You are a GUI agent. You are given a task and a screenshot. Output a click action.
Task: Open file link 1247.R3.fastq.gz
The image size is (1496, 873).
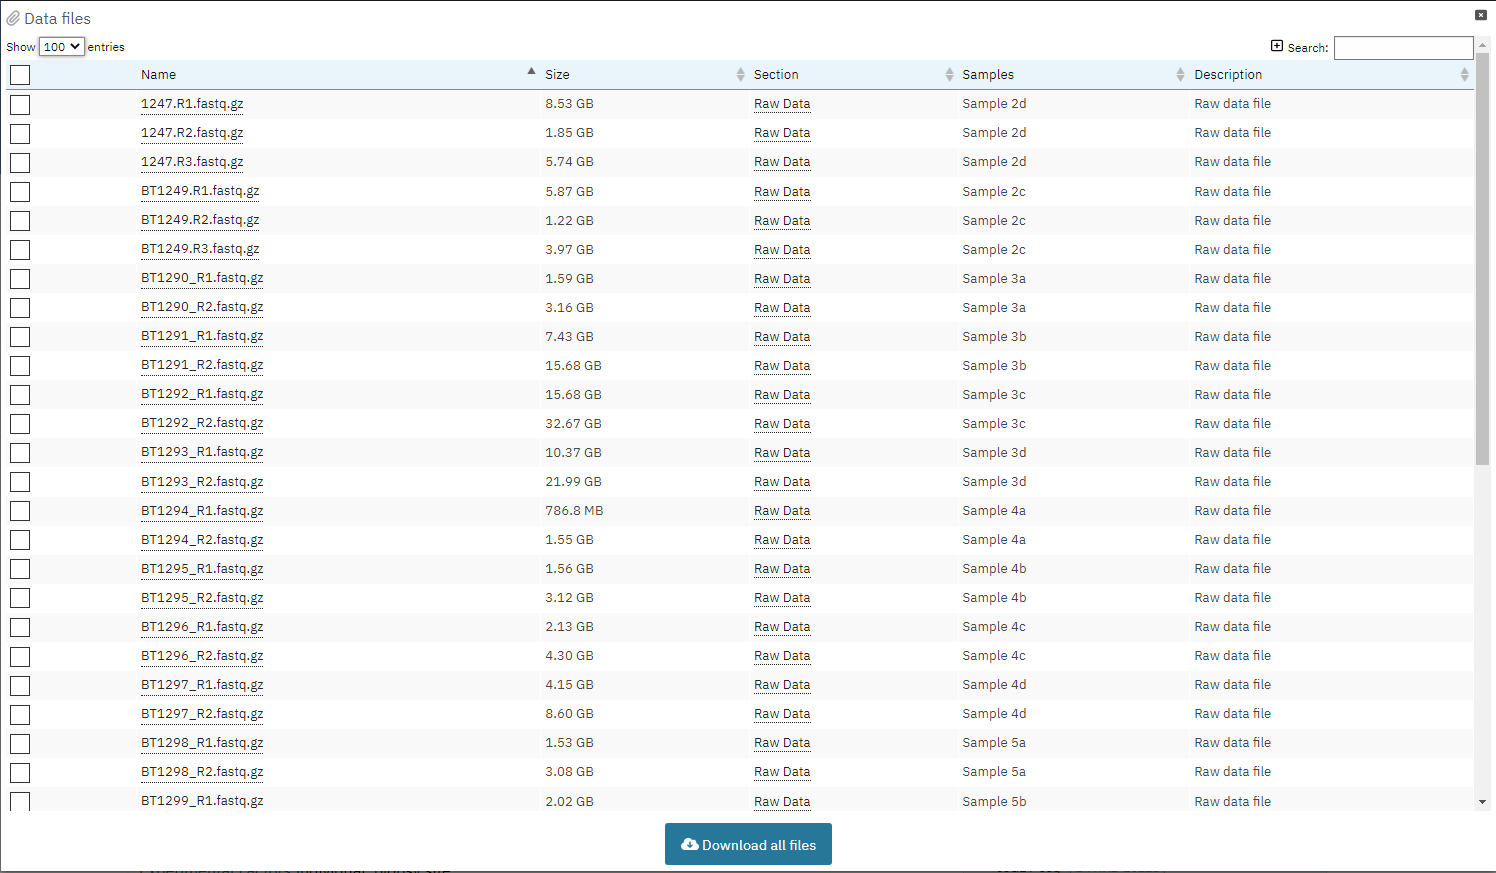[x=192, y=162]
